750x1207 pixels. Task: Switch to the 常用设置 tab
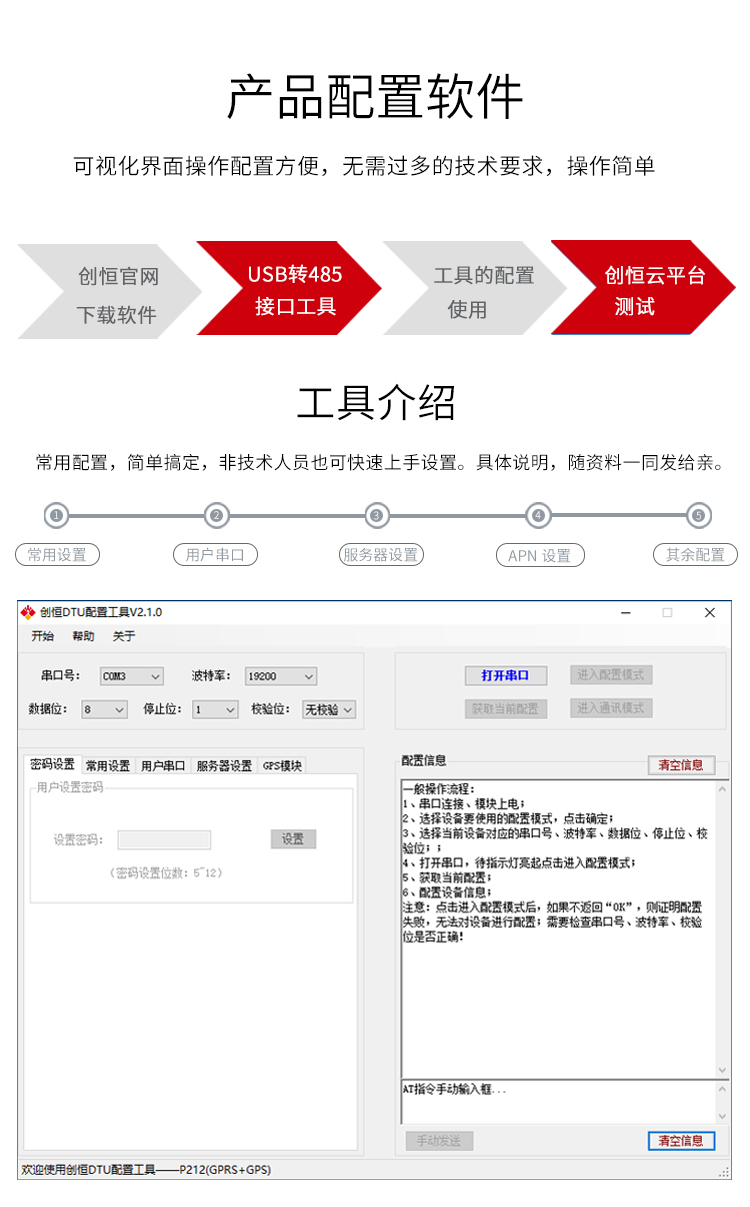[108, 766]
